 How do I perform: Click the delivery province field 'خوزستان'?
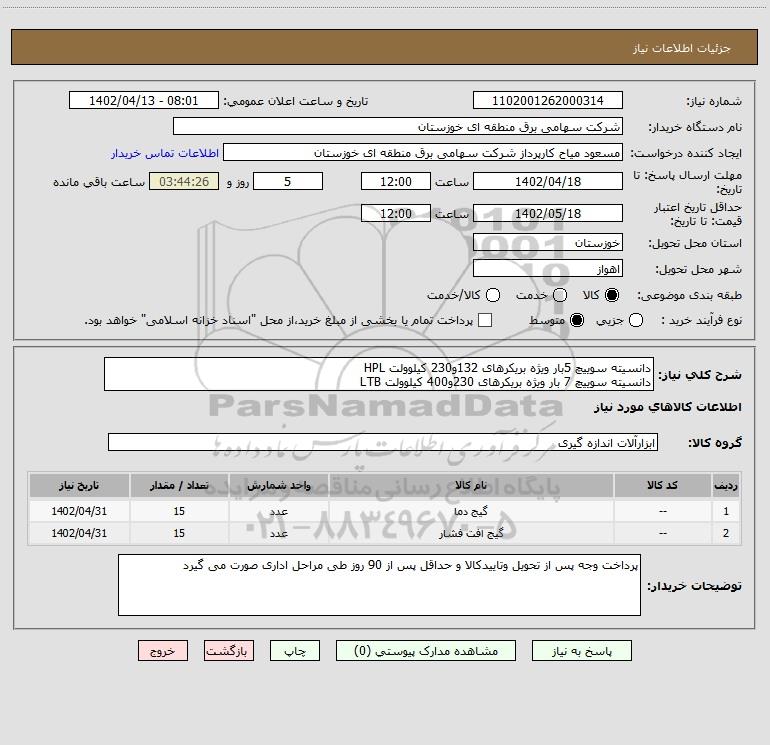click(x=548, y=243)
